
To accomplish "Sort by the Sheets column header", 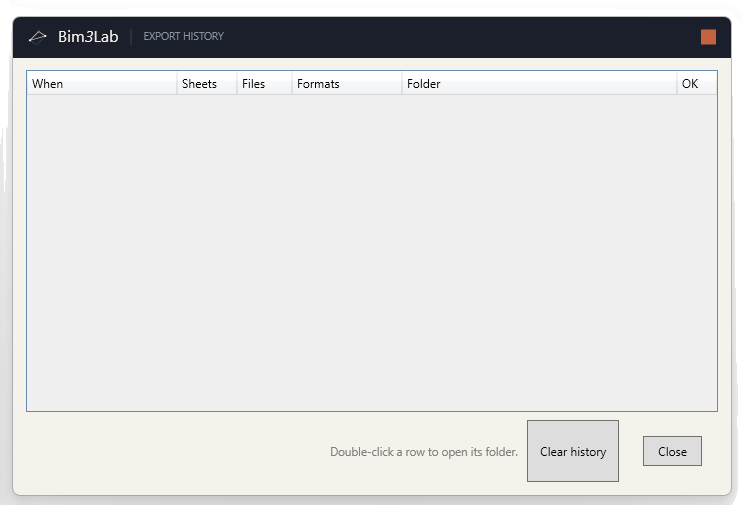I will 207,84.
